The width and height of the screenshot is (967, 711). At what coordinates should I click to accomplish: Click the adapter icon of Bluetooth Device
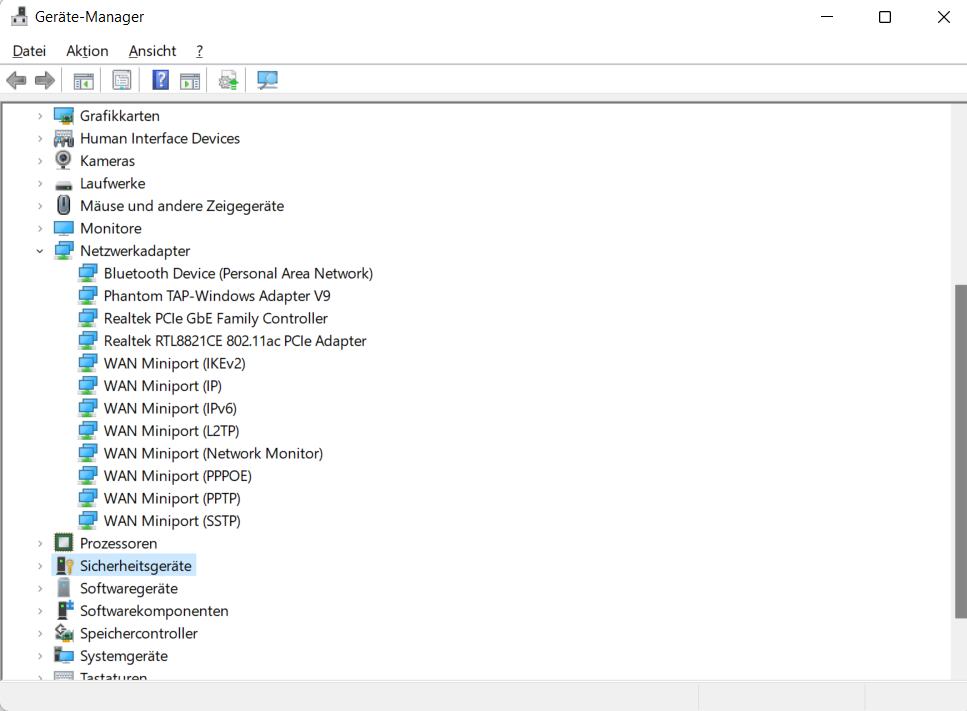click(88, 273)
